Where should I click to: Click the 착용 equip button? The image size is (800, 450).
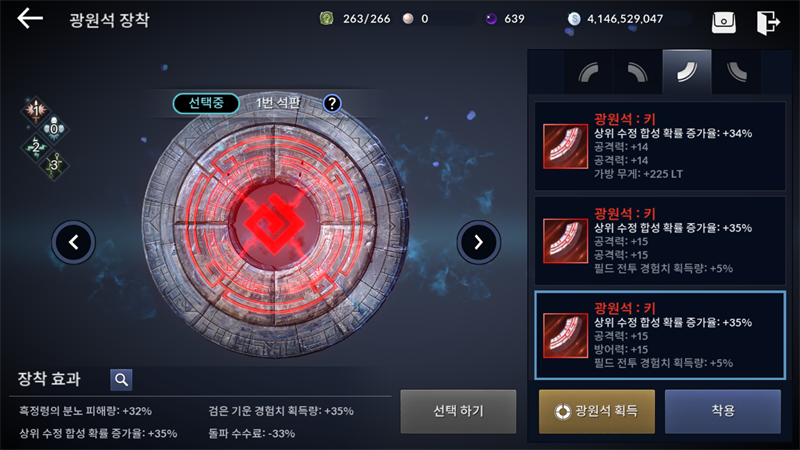click(x=722, y=411)
